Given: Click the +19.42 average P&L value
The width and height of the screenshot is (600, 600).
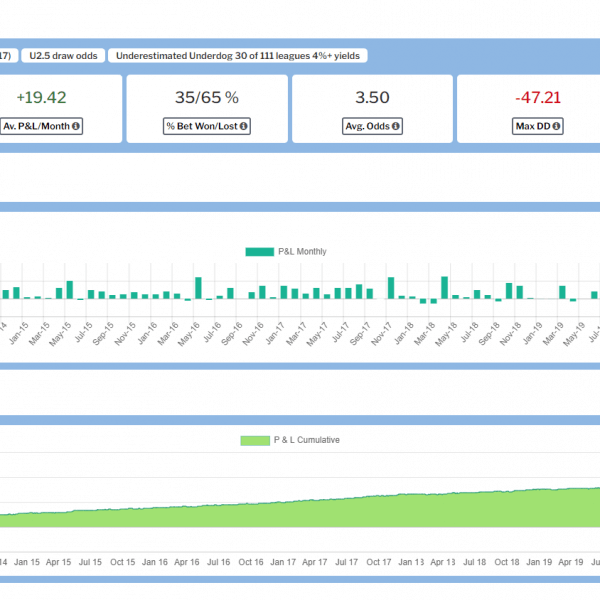Looking at the screenshot, I should (41, 97).
